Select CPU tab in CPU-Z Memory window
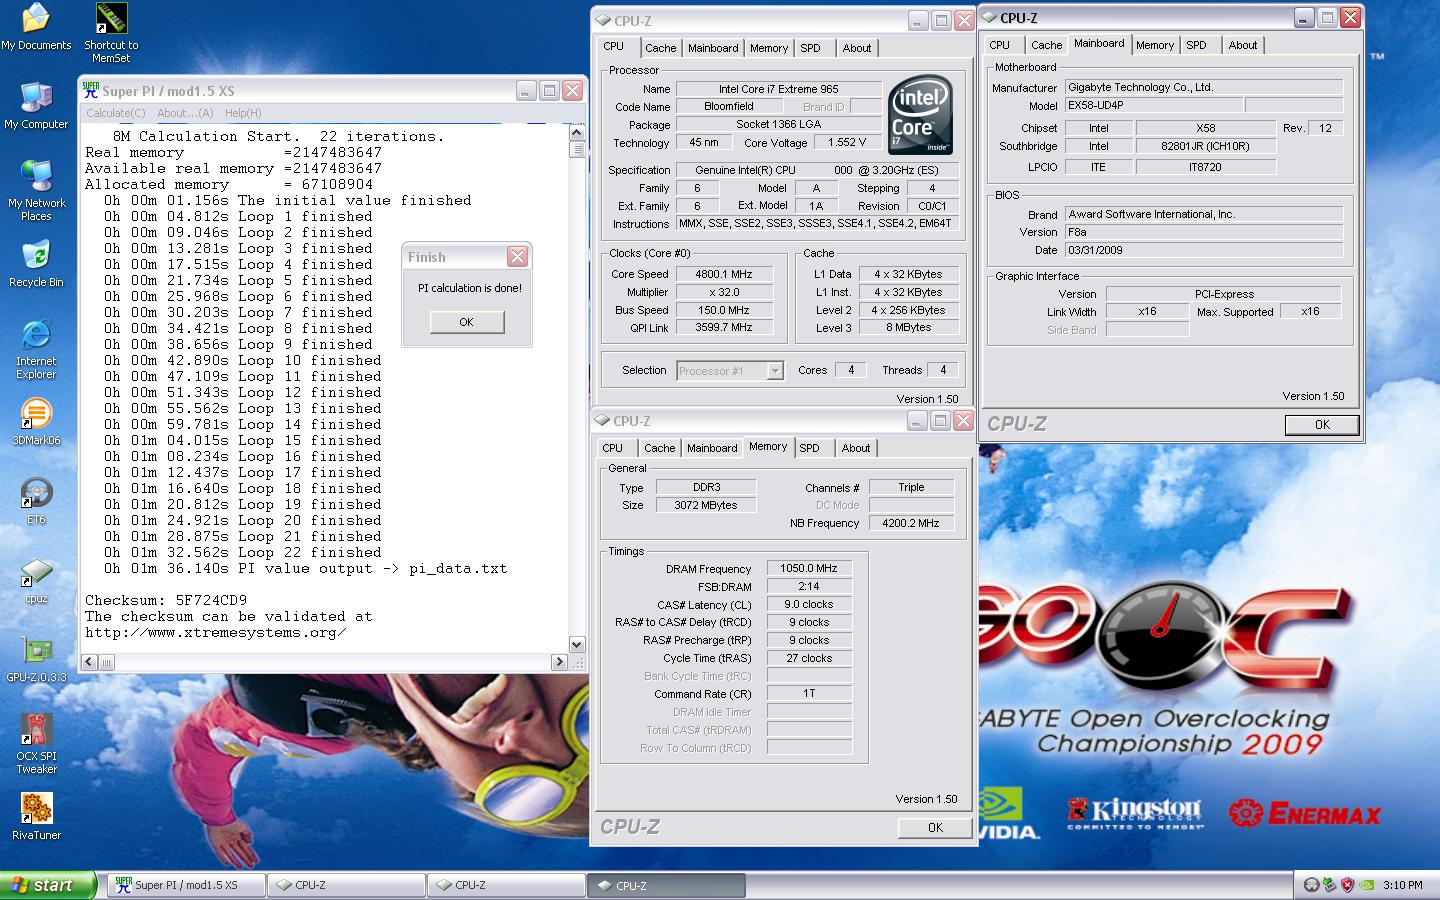 613,448
